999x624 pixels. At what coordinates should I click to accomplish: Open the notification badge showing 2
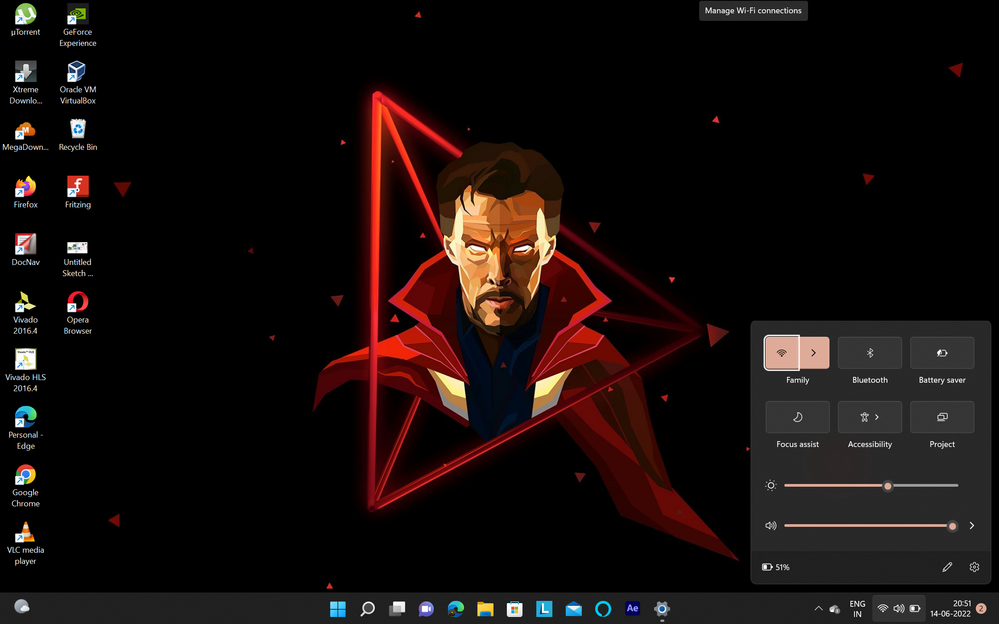[x=982, y=609]
